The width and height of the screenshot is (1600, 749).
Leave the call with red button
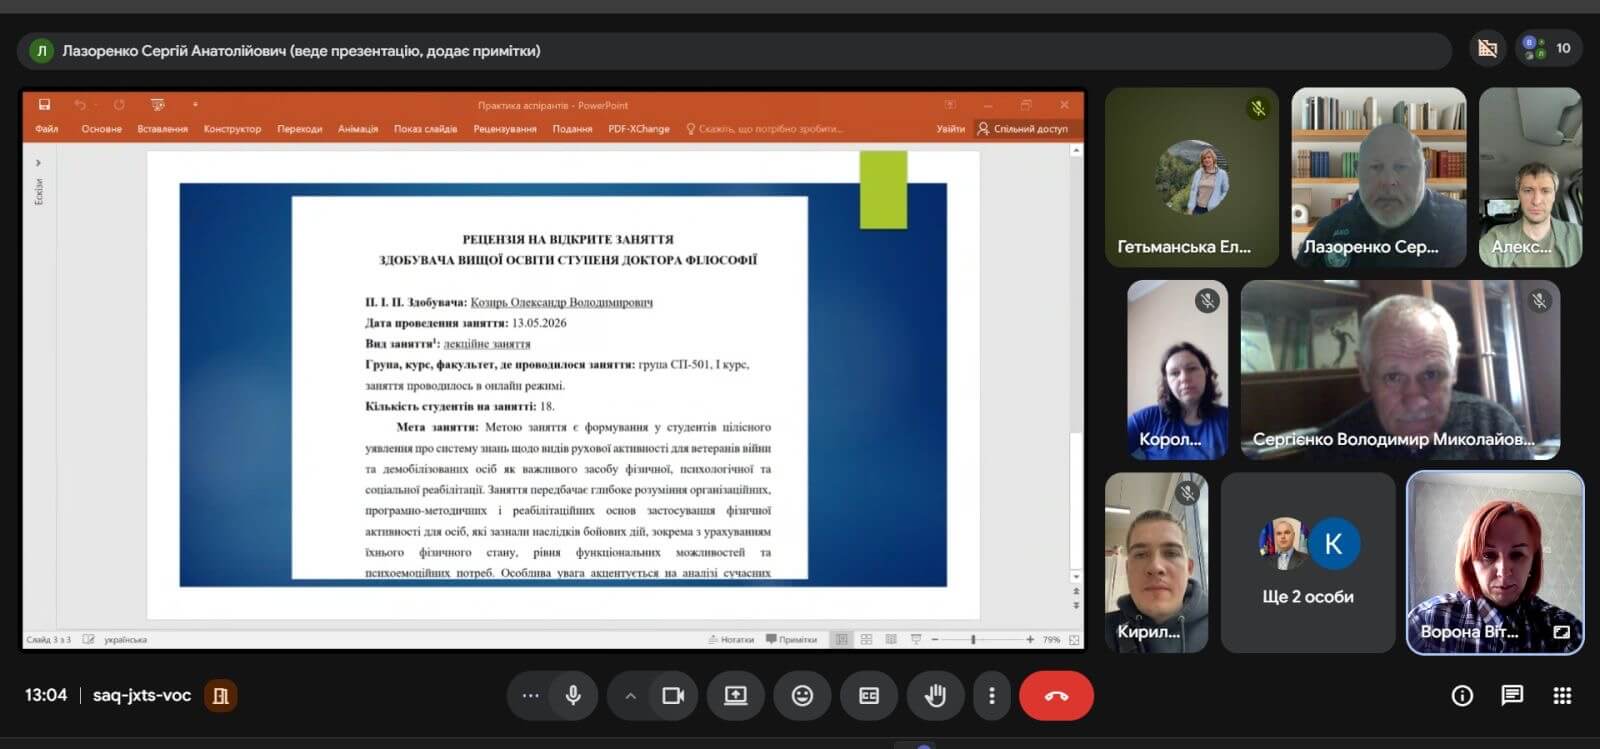[x=1056, y=695]
